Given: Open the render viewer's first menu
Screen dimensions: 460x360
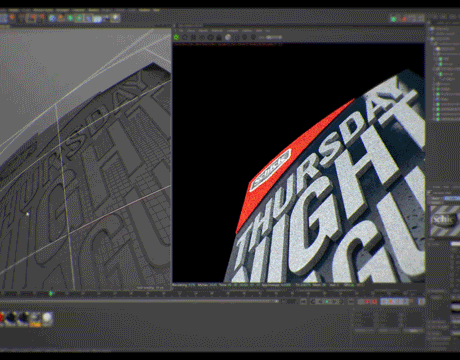Looking at the screenshot, I should pos(181,31).
